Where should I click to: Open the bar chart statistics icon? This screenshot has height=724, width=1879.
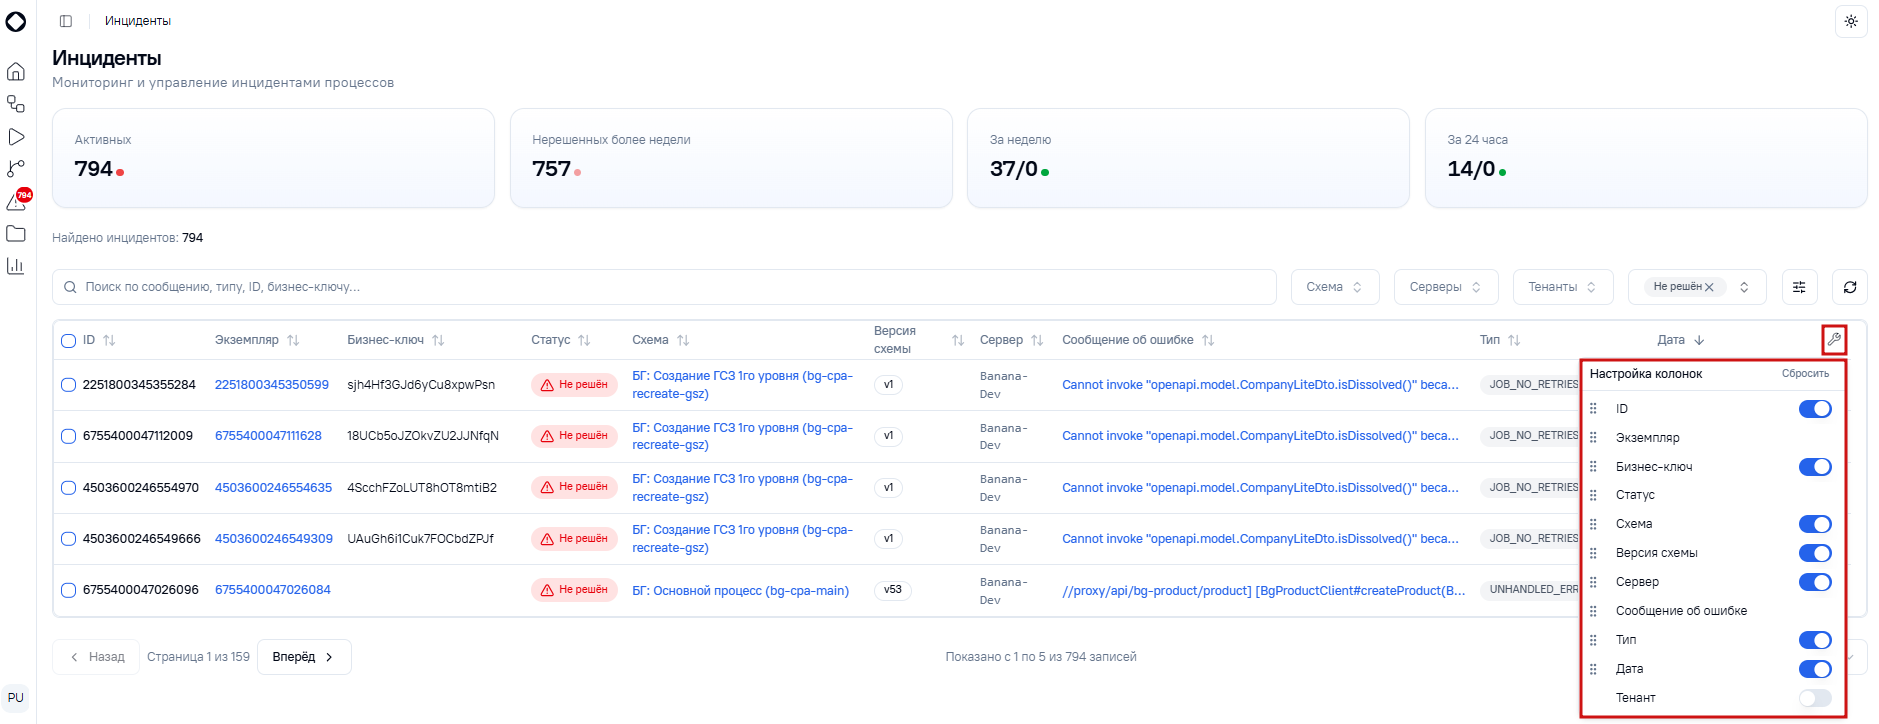pos(16,266)
